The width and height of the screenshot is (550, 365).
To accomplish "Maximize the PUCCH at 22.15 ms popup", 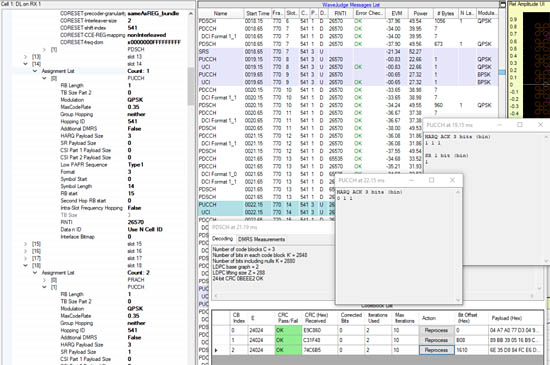I will (431, 180).
